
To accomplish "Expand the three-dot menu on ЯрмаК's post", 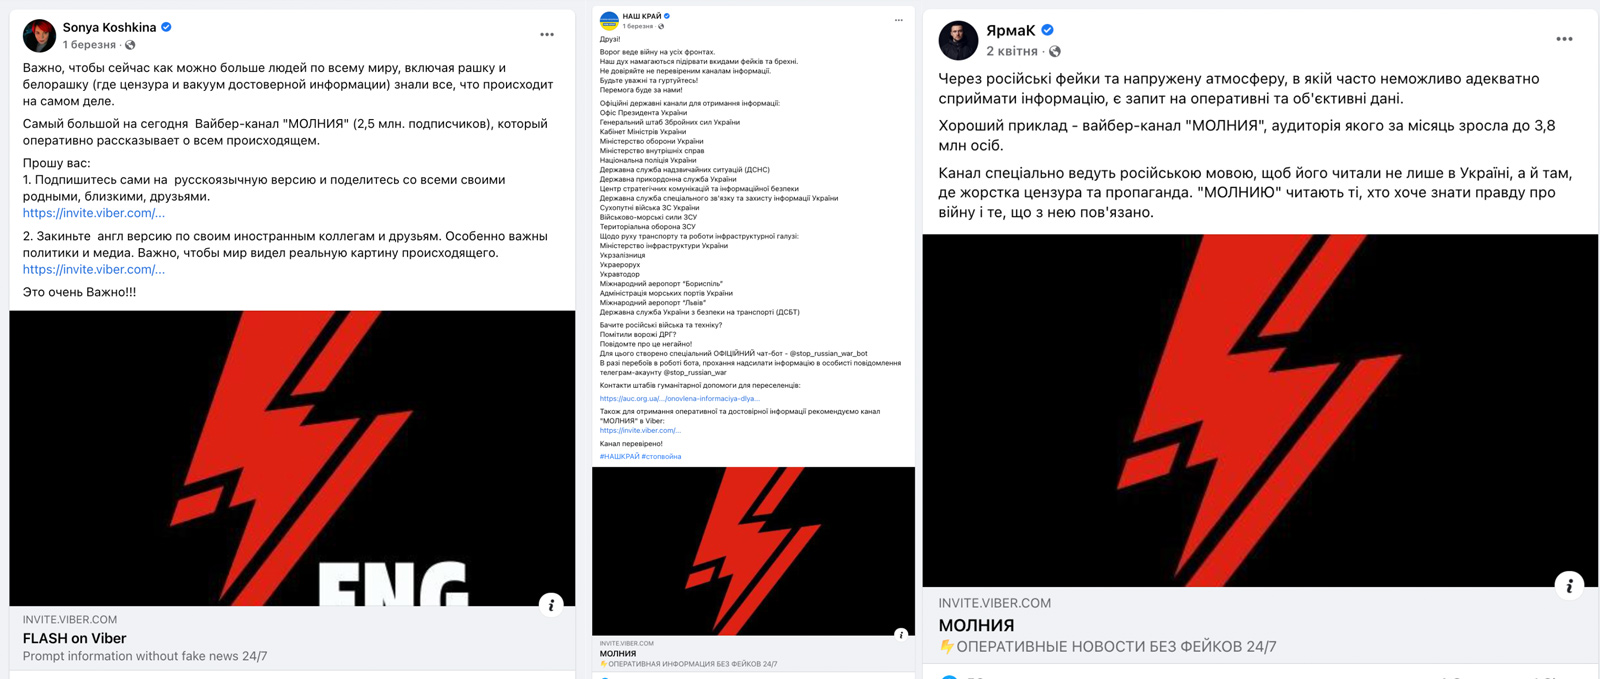I will (x=1564, y=39).
